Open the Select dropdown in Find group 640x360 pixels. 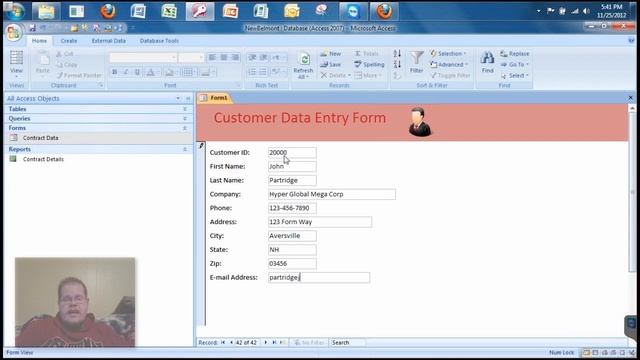[515, 76]
